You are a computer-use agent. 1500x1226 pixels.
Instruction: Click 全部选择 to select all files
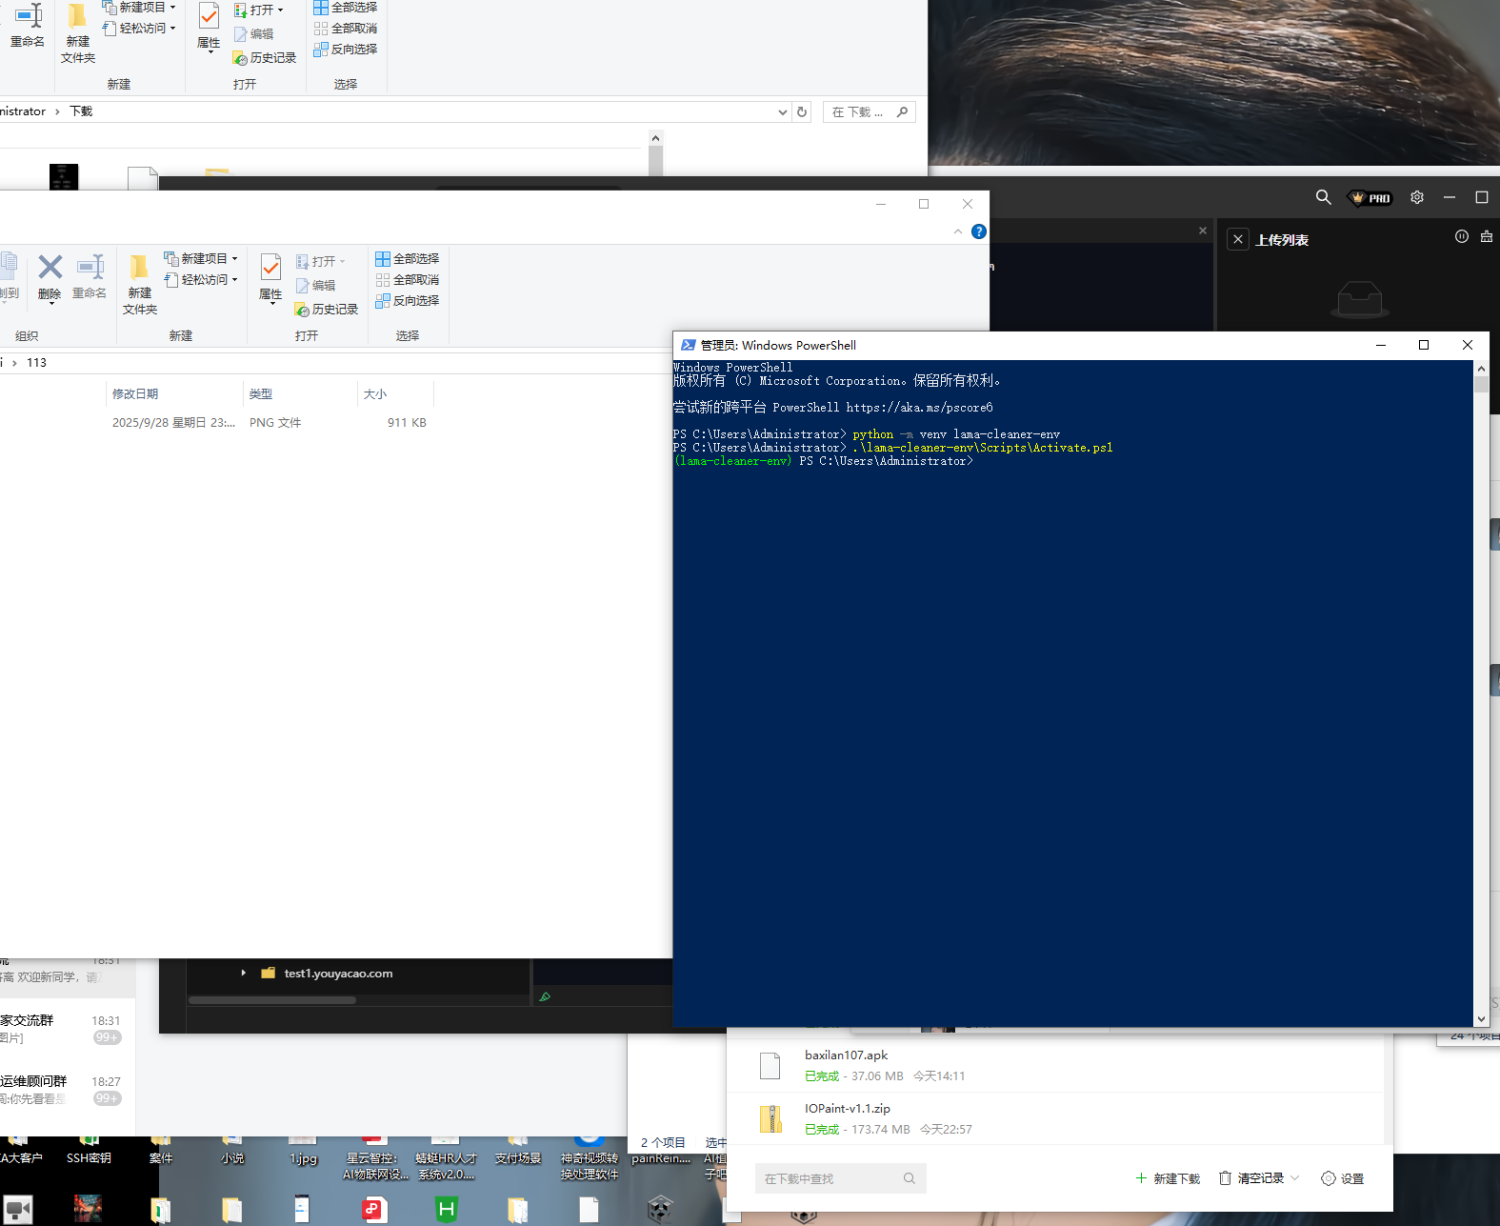coord(407,258)
